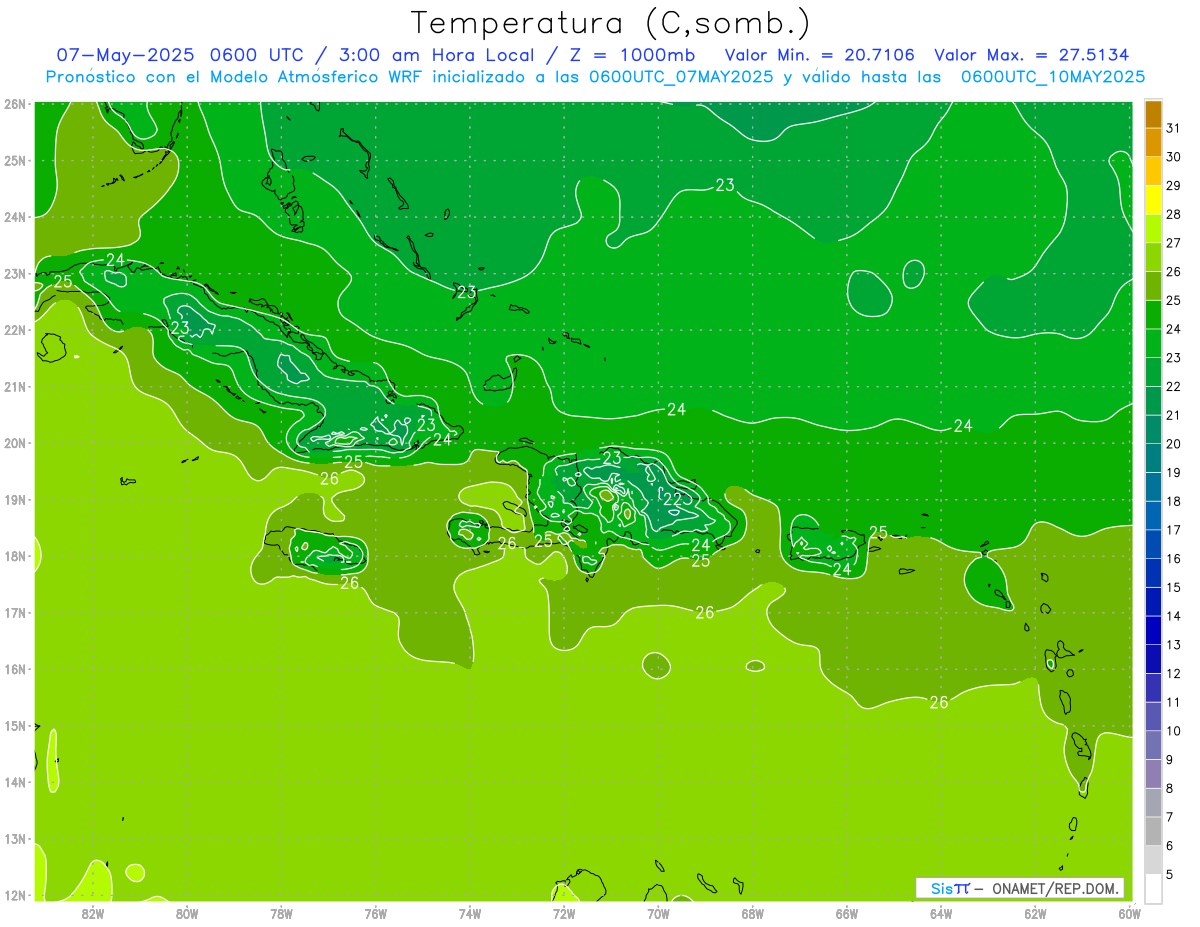Click the '82W' longitude axis label
1200x927 pixels.
[93, 912]
